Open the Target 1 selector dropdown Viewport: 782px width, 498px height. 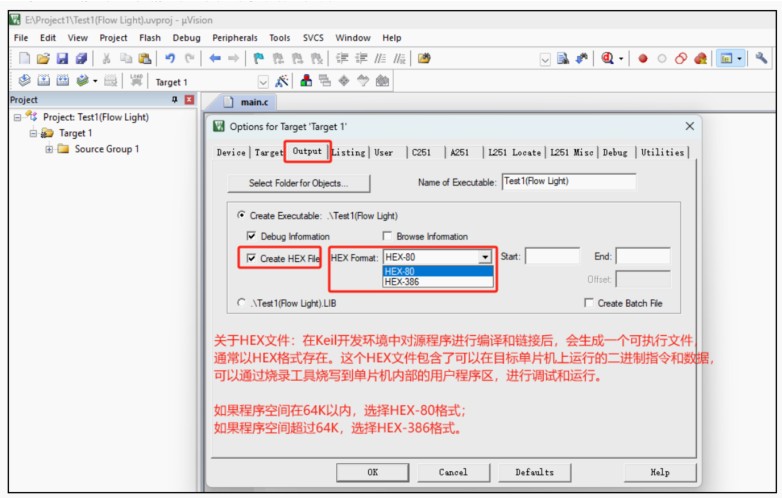(x=263, y=82)
